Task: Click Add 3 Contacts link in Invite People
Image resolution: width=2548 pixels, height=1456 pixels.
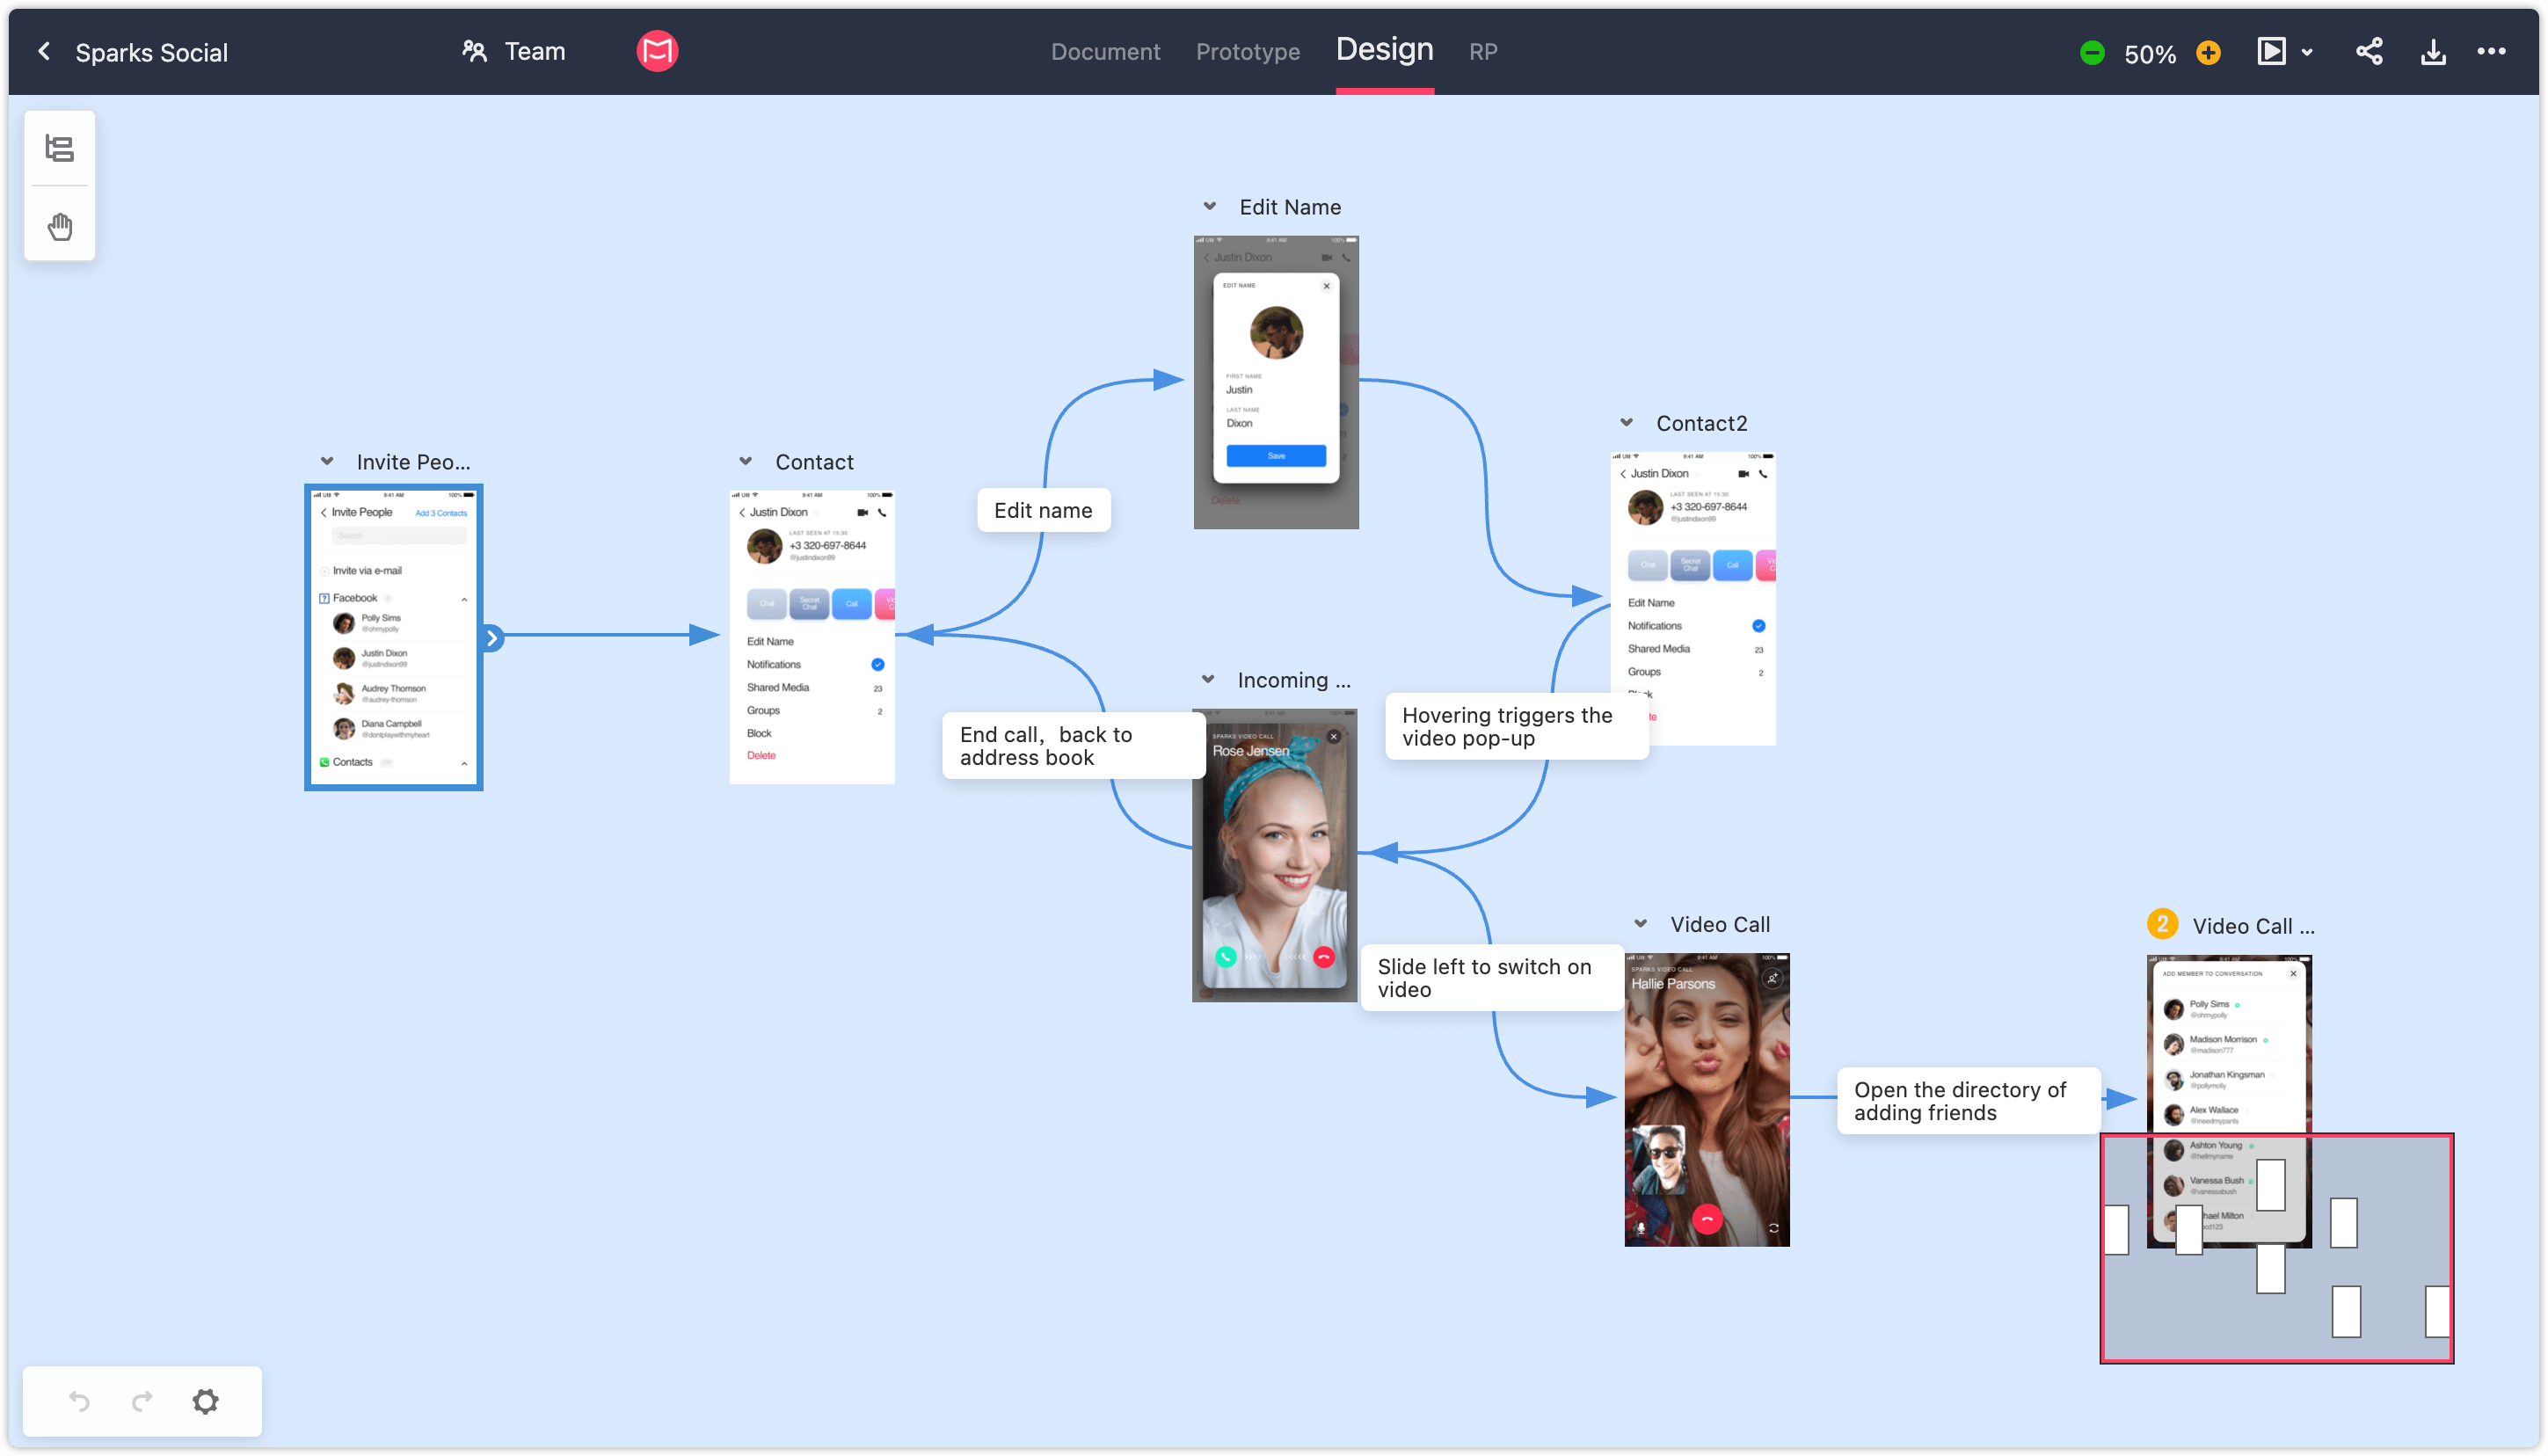Action: click(x=441, y=513)
